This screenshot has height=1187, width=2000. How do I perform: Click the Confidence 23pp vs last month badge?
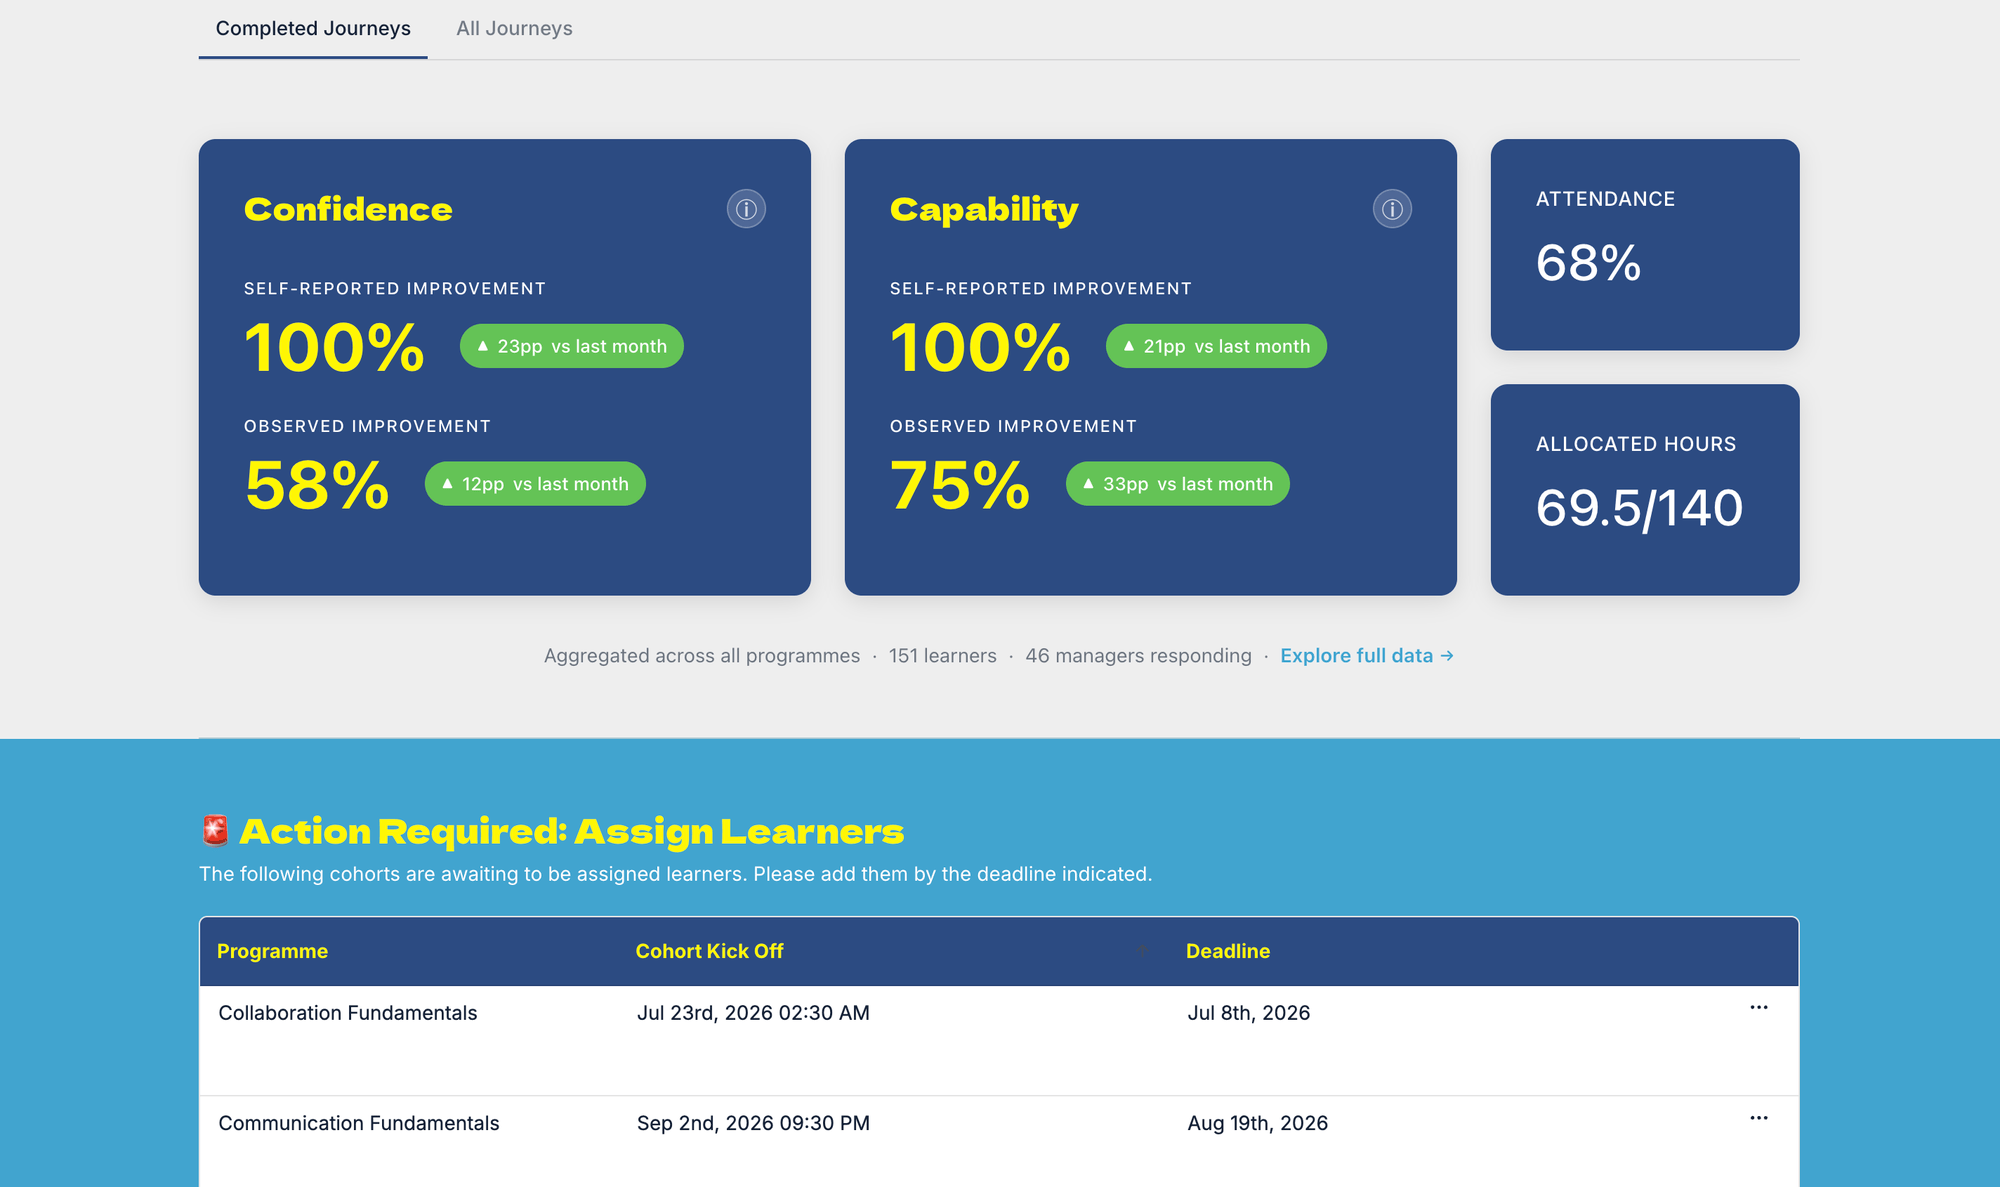(x=572, y=346)
